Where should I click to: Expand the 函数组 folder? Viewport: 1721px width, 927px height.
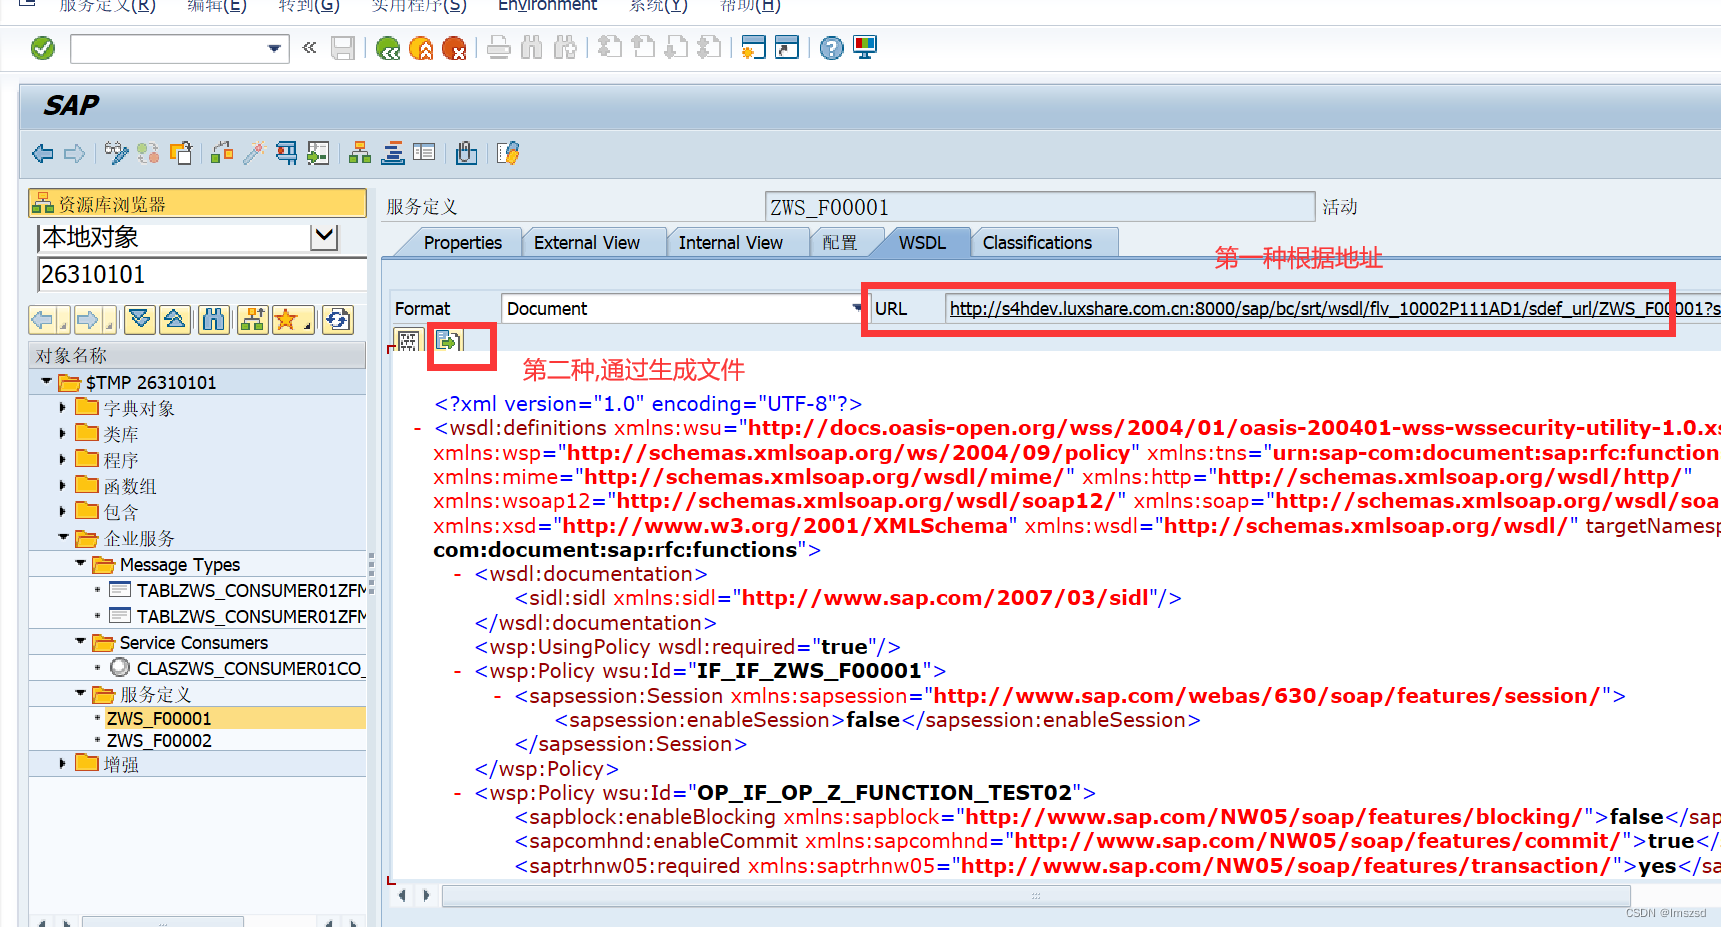tap(63, 486)
